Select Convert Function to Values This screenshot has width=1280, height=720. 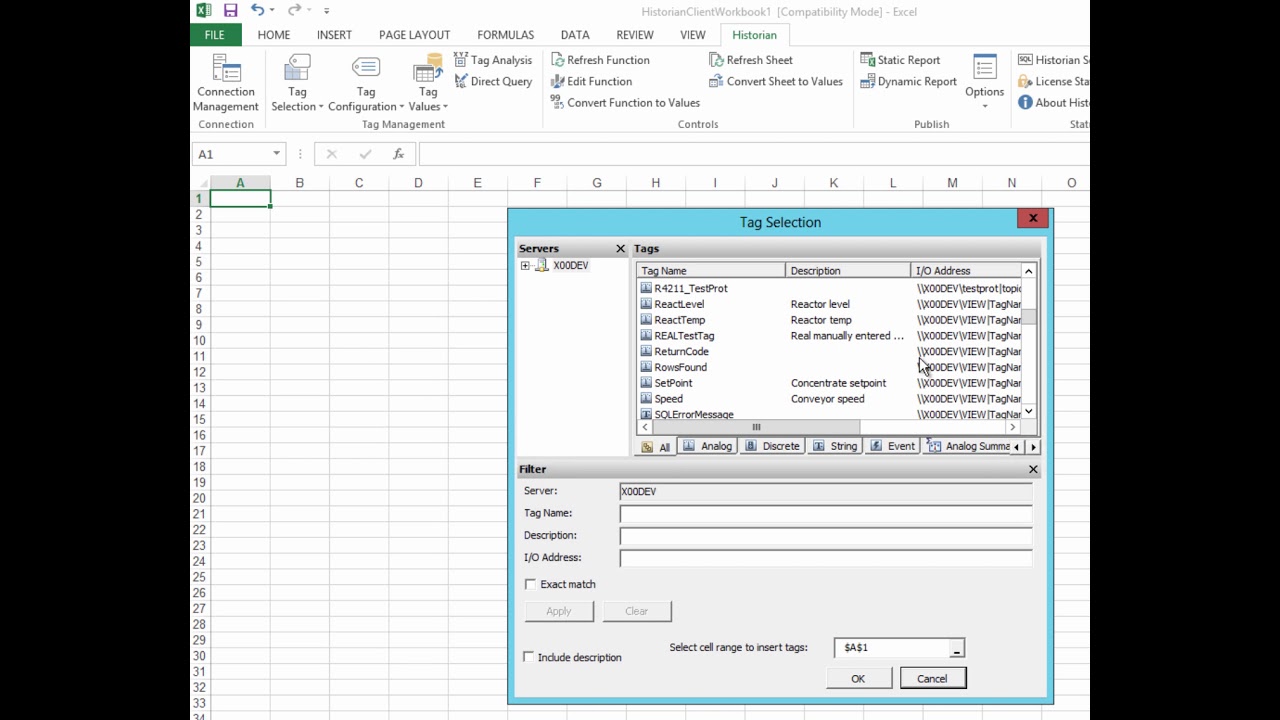[x=625, y=103]
